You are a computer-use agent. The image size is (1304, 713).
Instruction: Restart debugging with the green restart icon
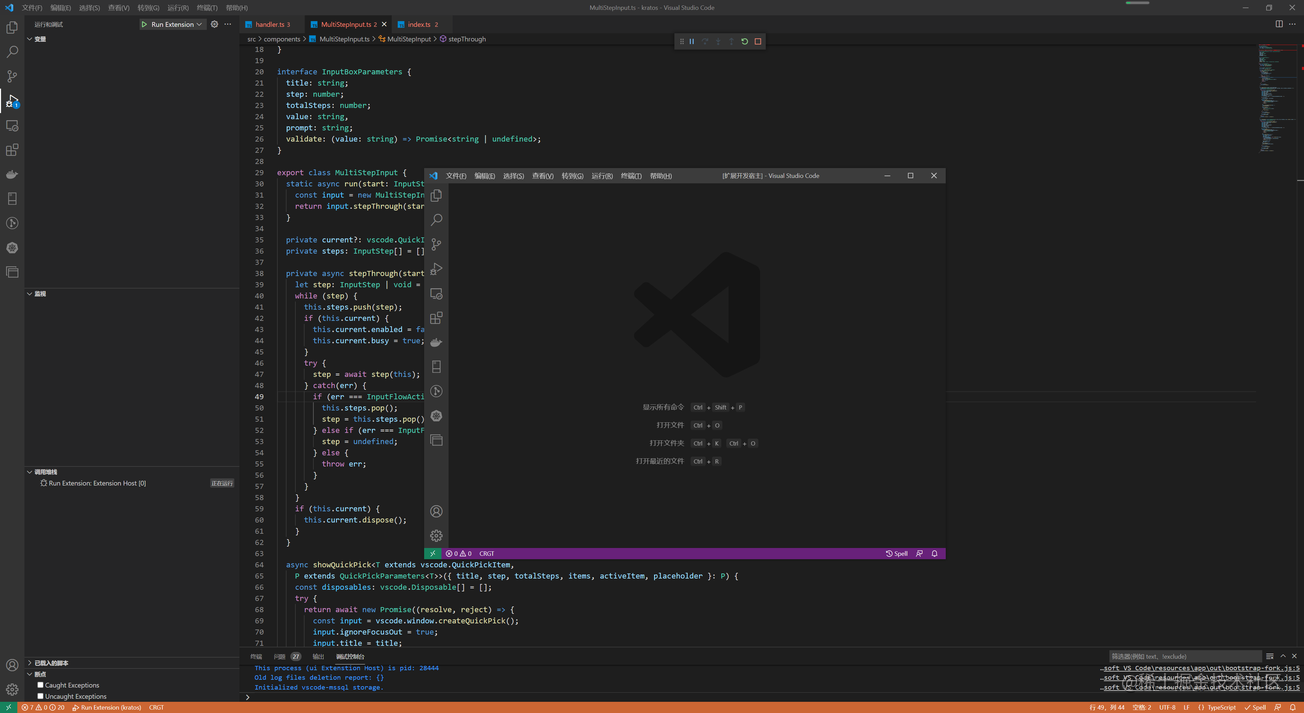[744, 42]
